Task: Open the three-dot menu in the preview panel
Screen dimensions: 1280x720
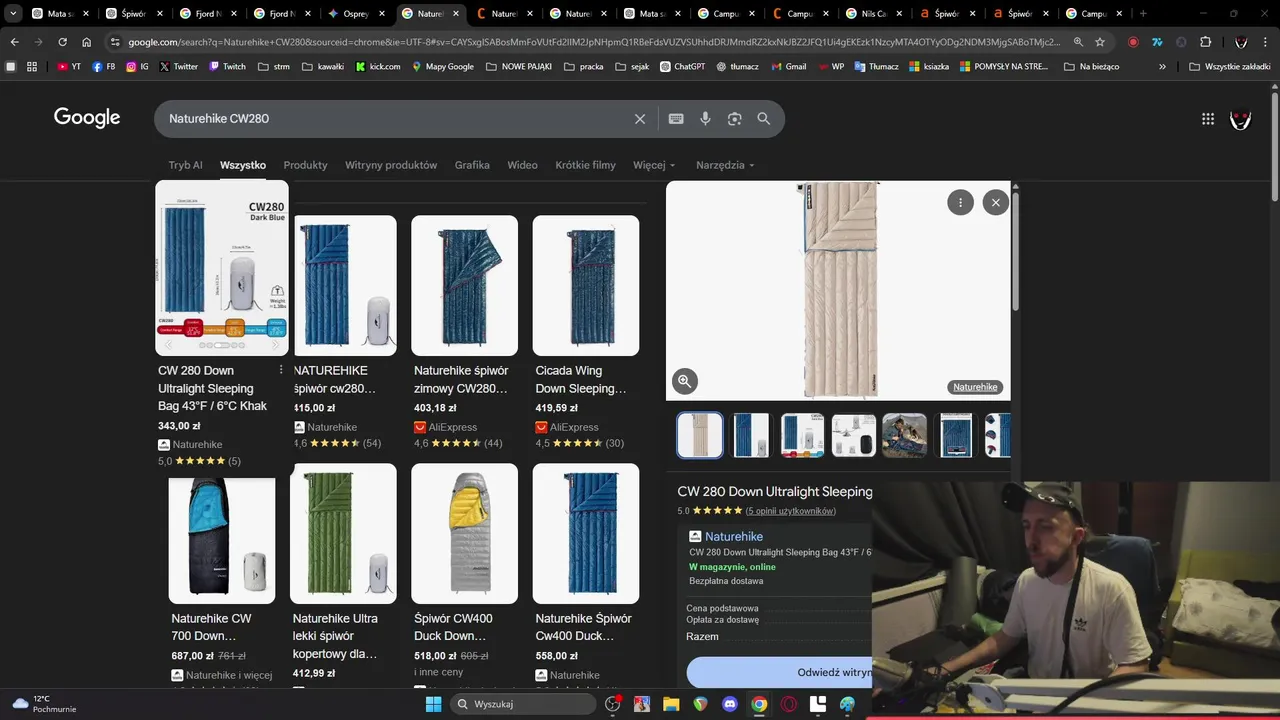Action: (960, 202)
